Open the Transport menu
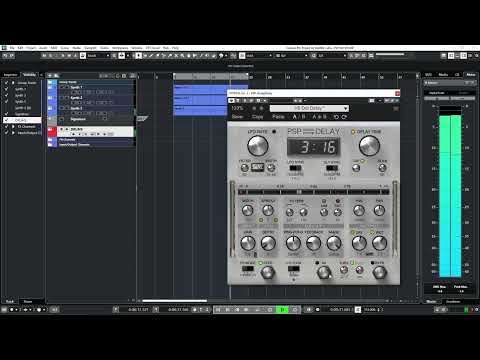This screenshot has width=480, height=360. click(x=90, y=48)
